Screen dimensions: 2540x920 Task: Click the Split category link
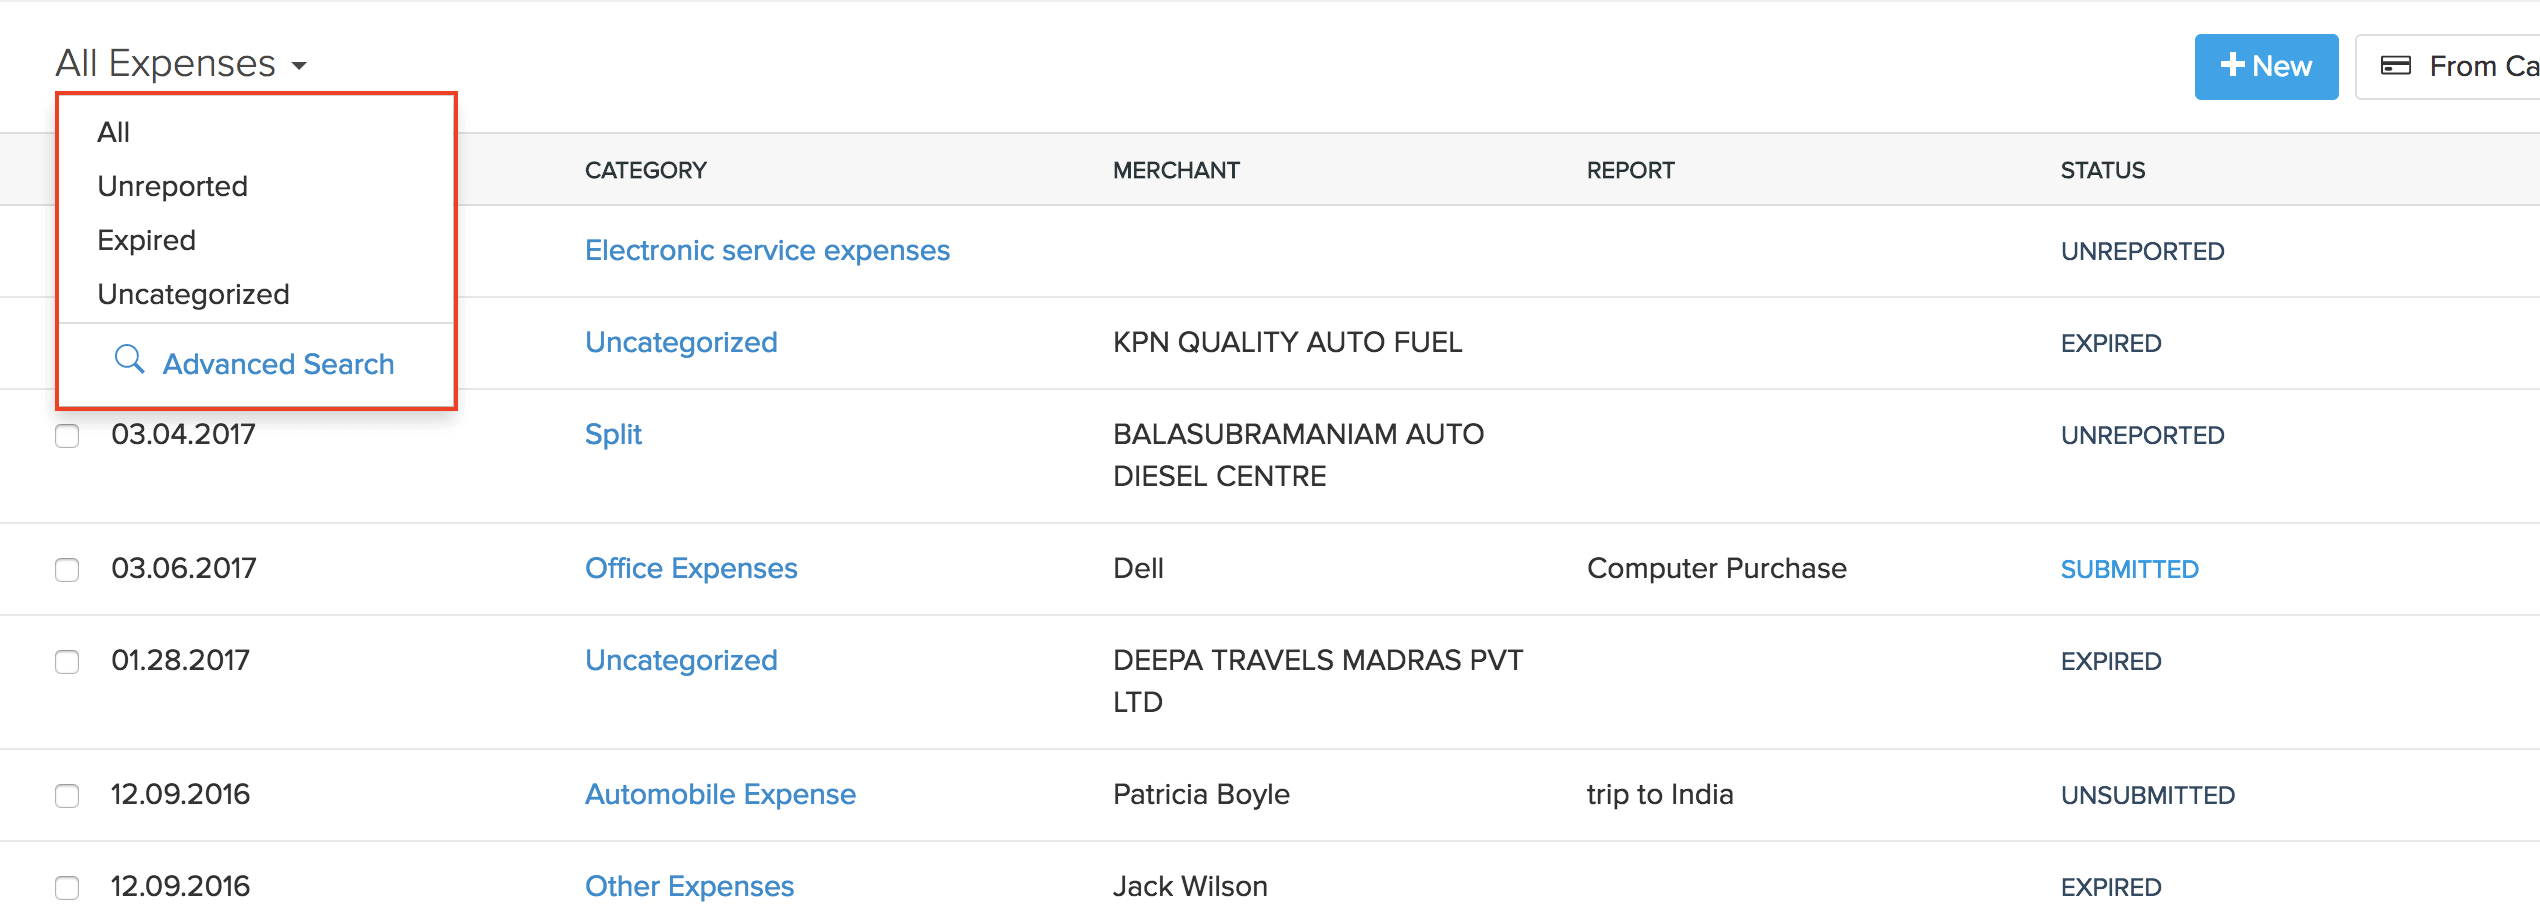point(613,434)
